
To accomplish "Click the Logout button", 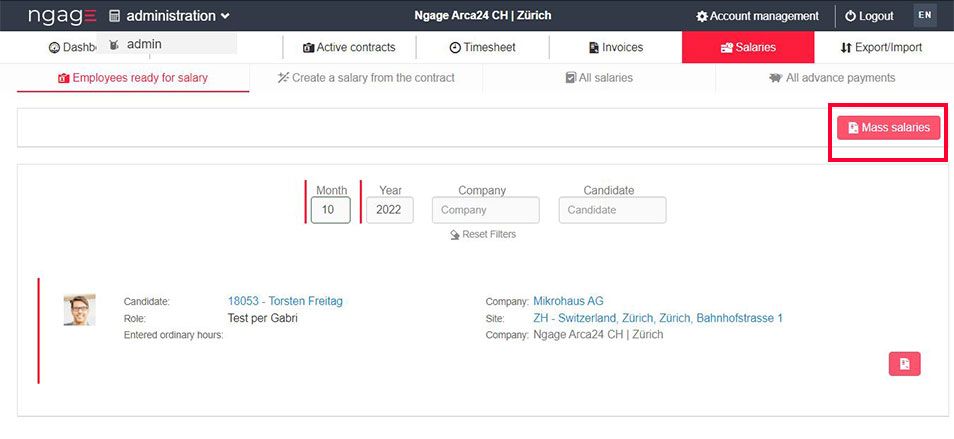I will pos(869,16).
